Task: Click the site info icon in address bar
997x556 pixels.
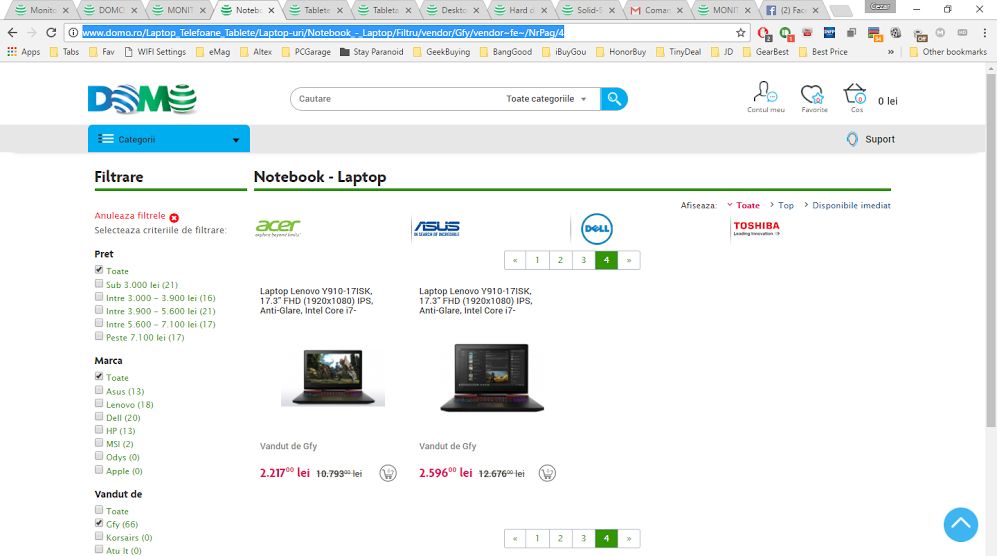Action: (x=73, y=32)
